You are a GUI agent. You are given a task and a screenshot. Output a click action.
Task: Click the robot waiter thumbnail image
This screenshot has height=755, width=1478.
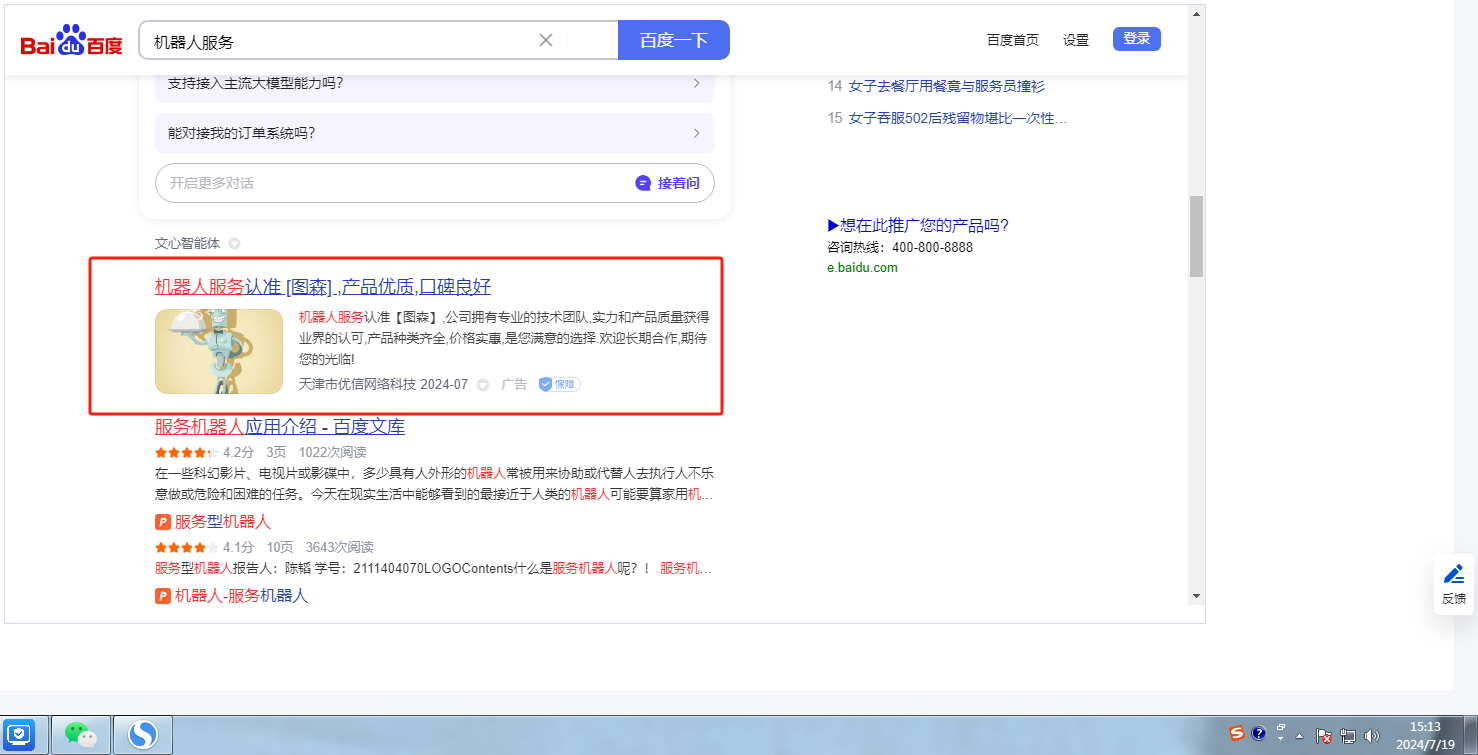pos(219,351)
